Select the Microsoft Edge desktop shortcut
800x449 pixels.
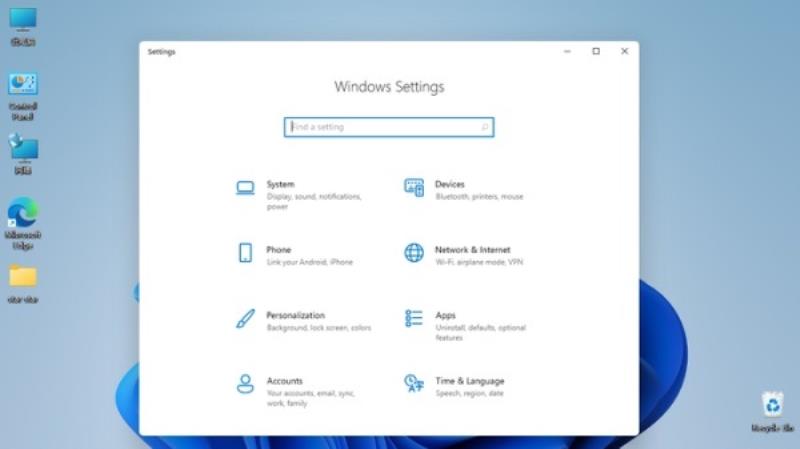[22, 212]
